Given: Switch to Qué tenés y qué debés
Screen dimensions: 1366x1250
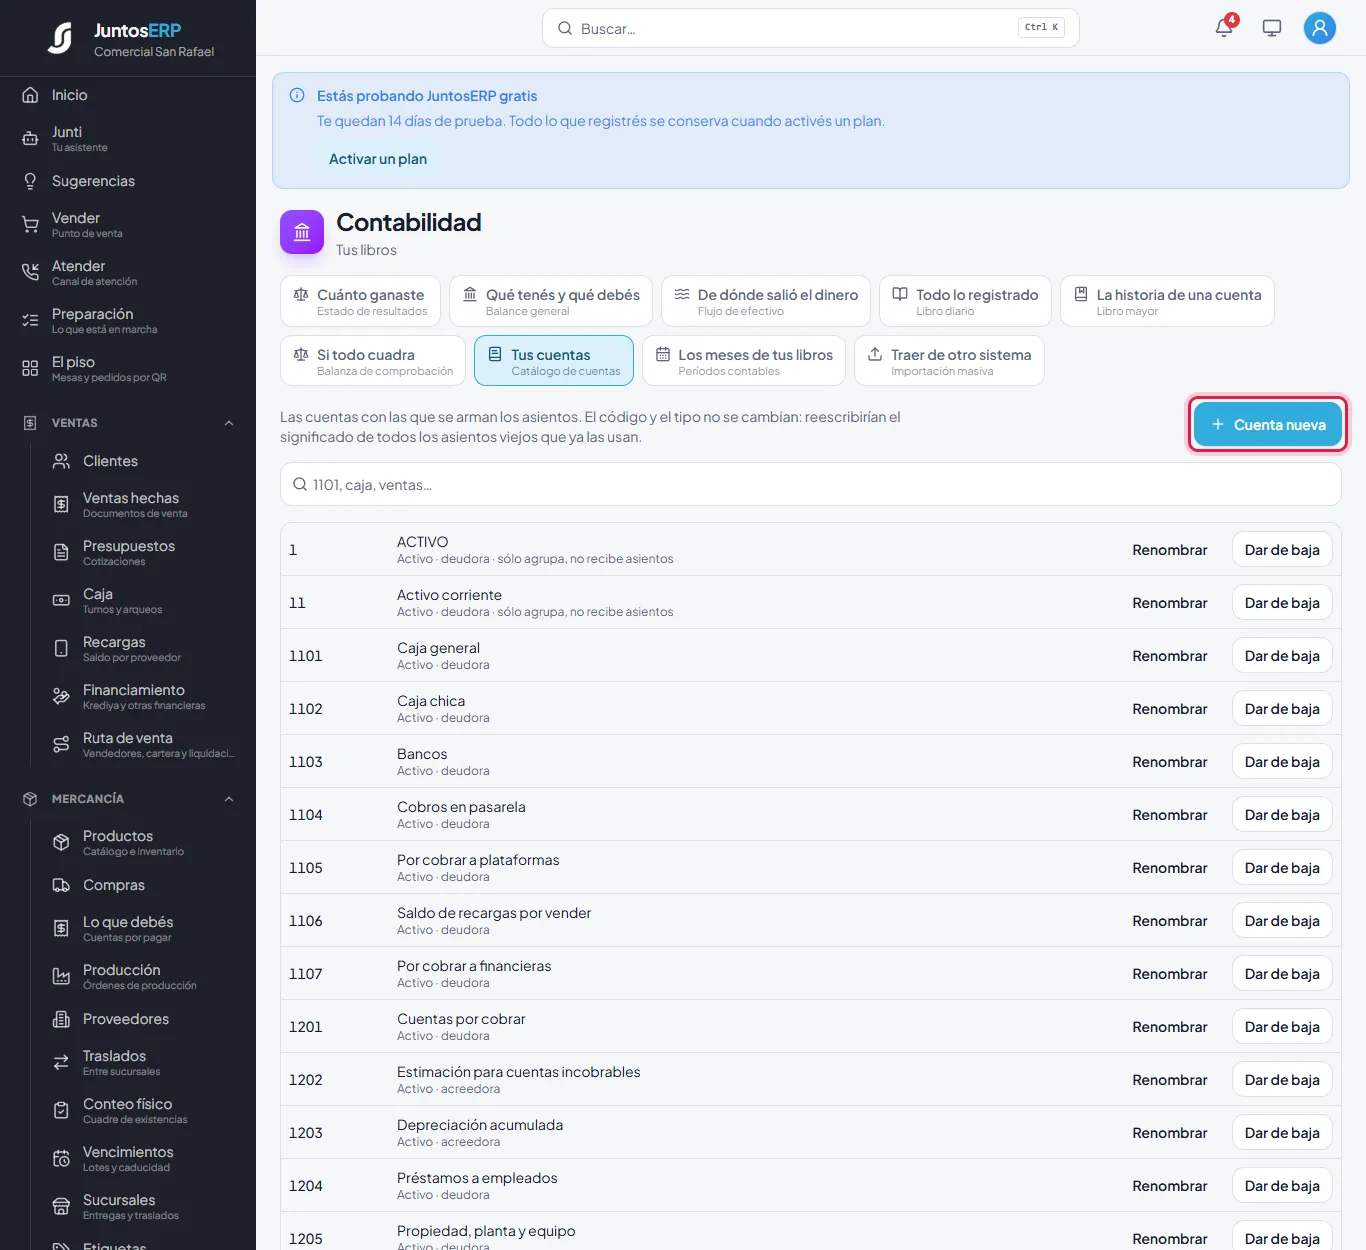Looking at the screenshot, I should (551, 301).
